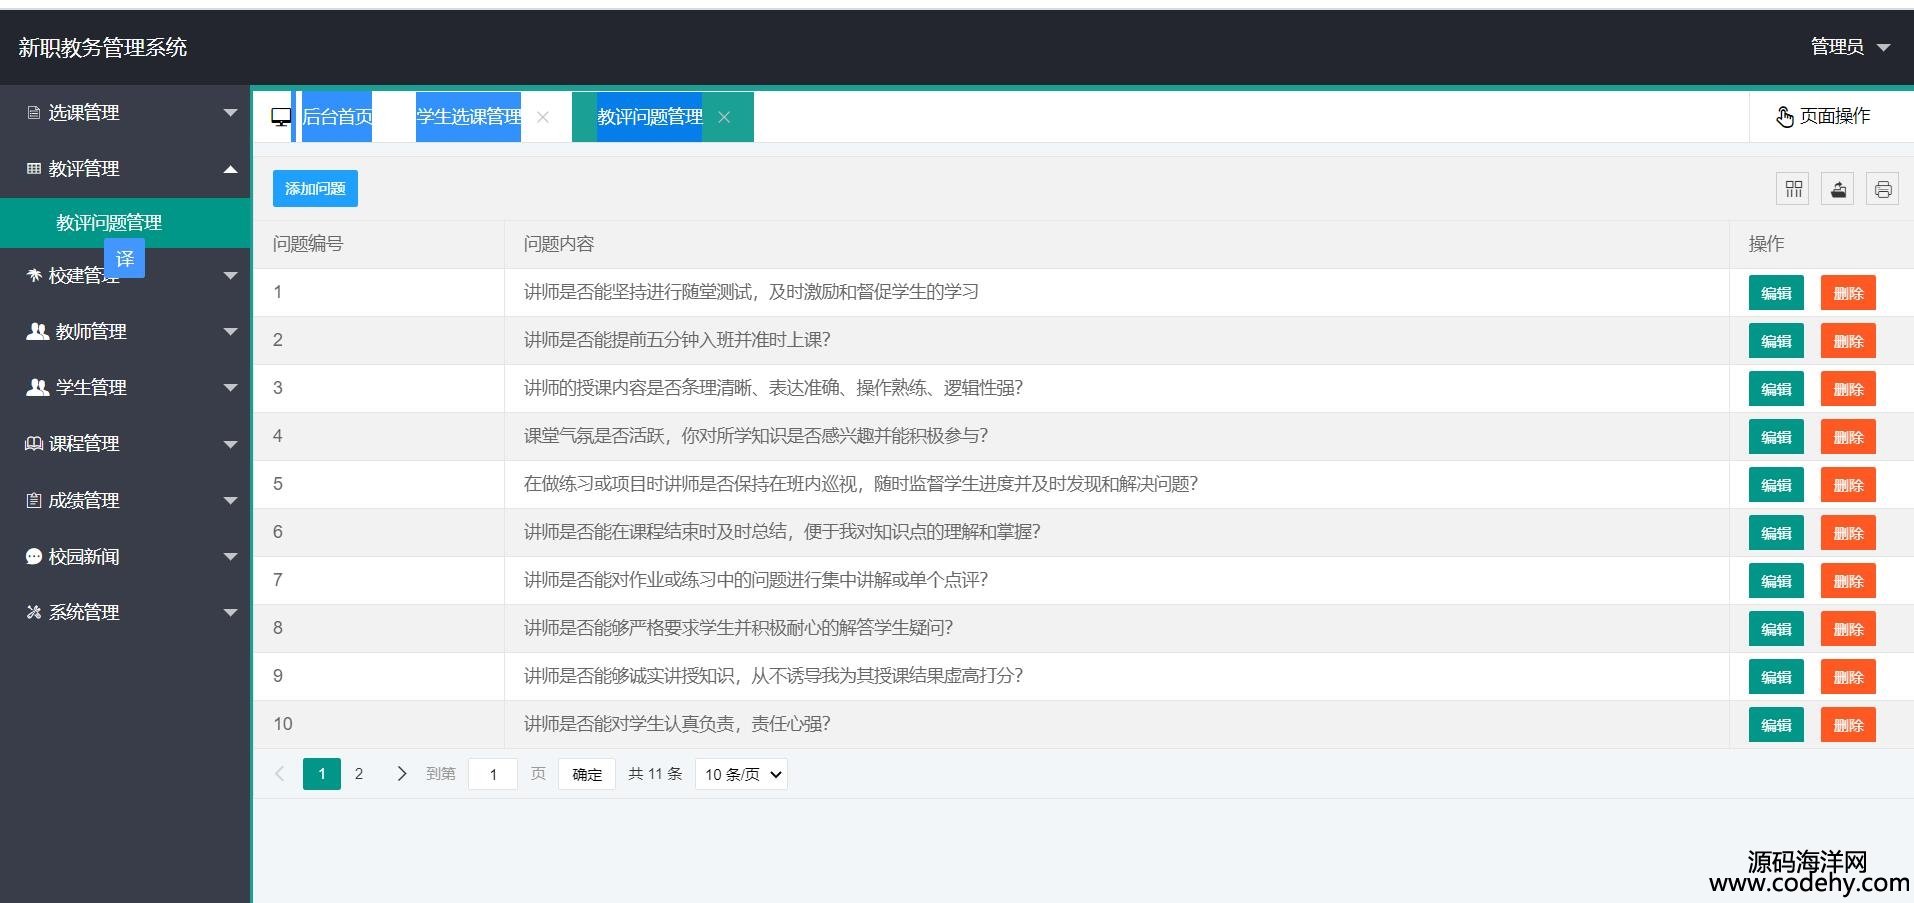Edit question number 10

coord(1776,725)
